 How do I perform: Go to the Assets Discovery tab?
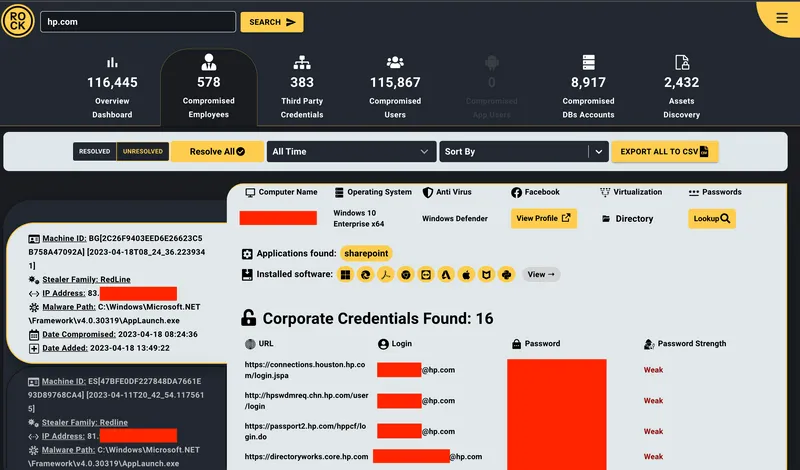pos(681,89)
